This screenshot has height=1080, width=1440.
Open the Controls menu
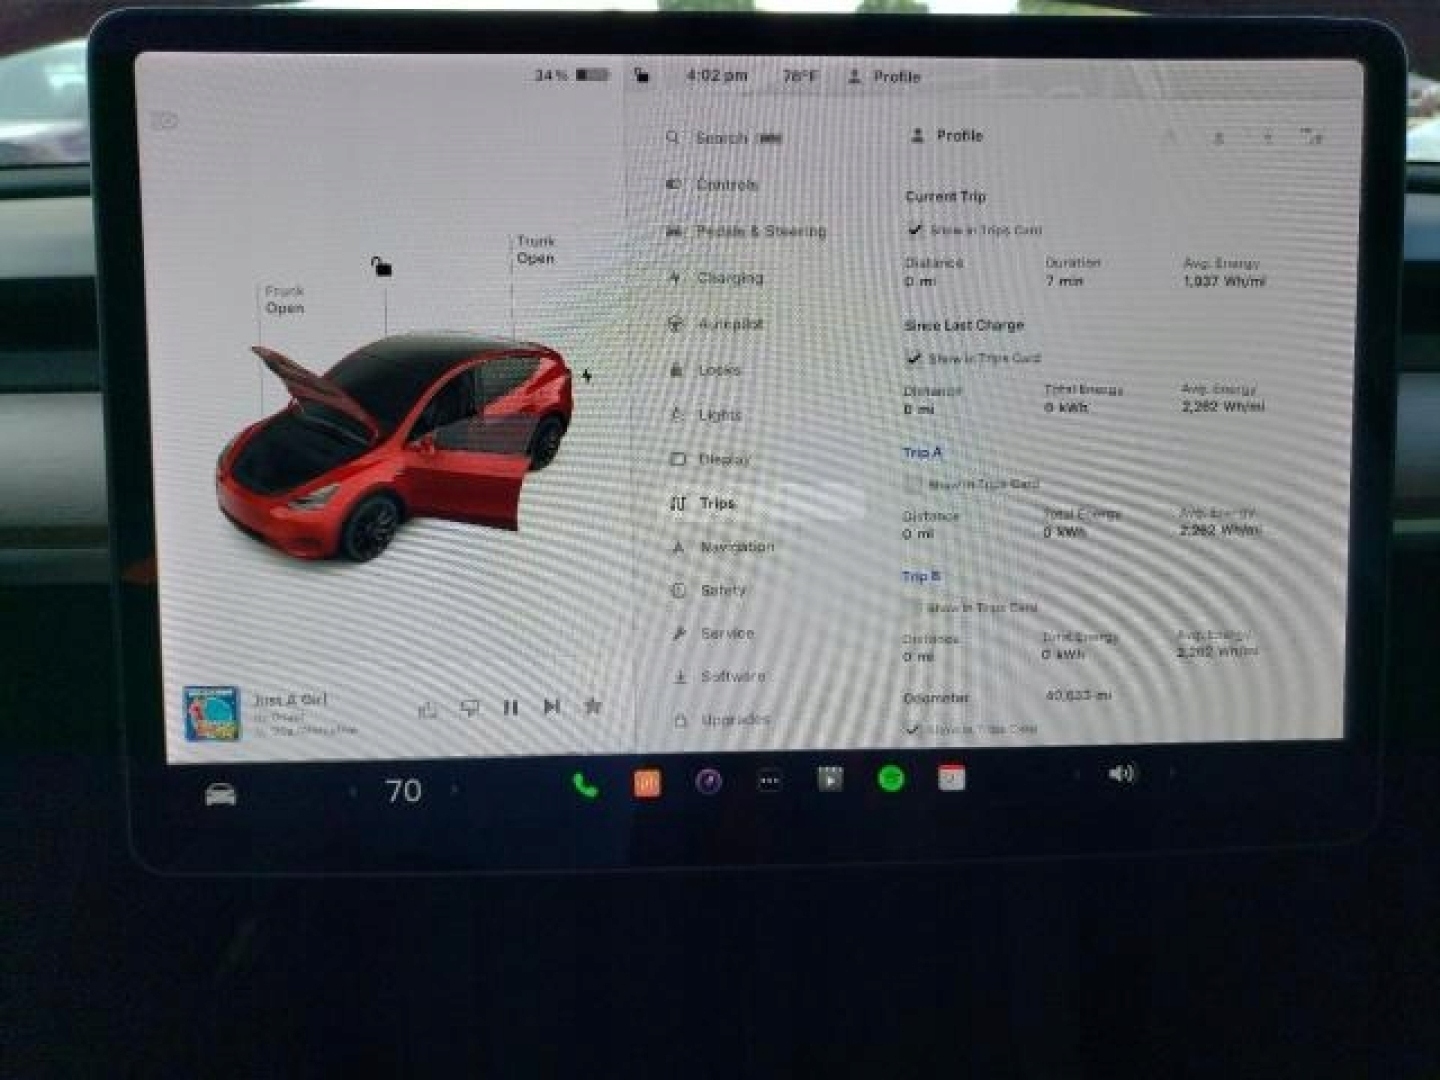(712, 184)
